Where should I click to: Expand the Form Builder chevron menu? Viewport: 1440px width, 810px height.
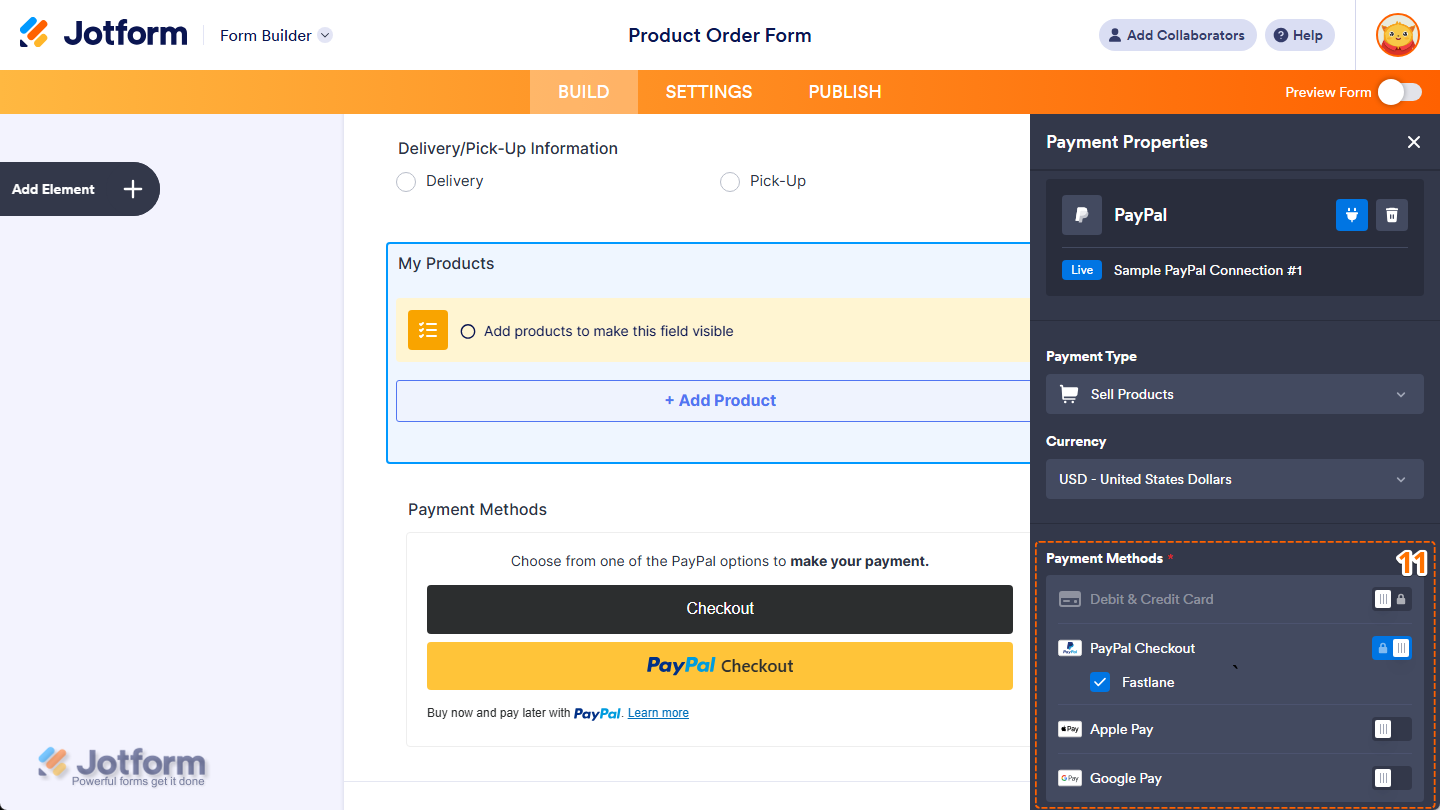[x=324, y=35]
